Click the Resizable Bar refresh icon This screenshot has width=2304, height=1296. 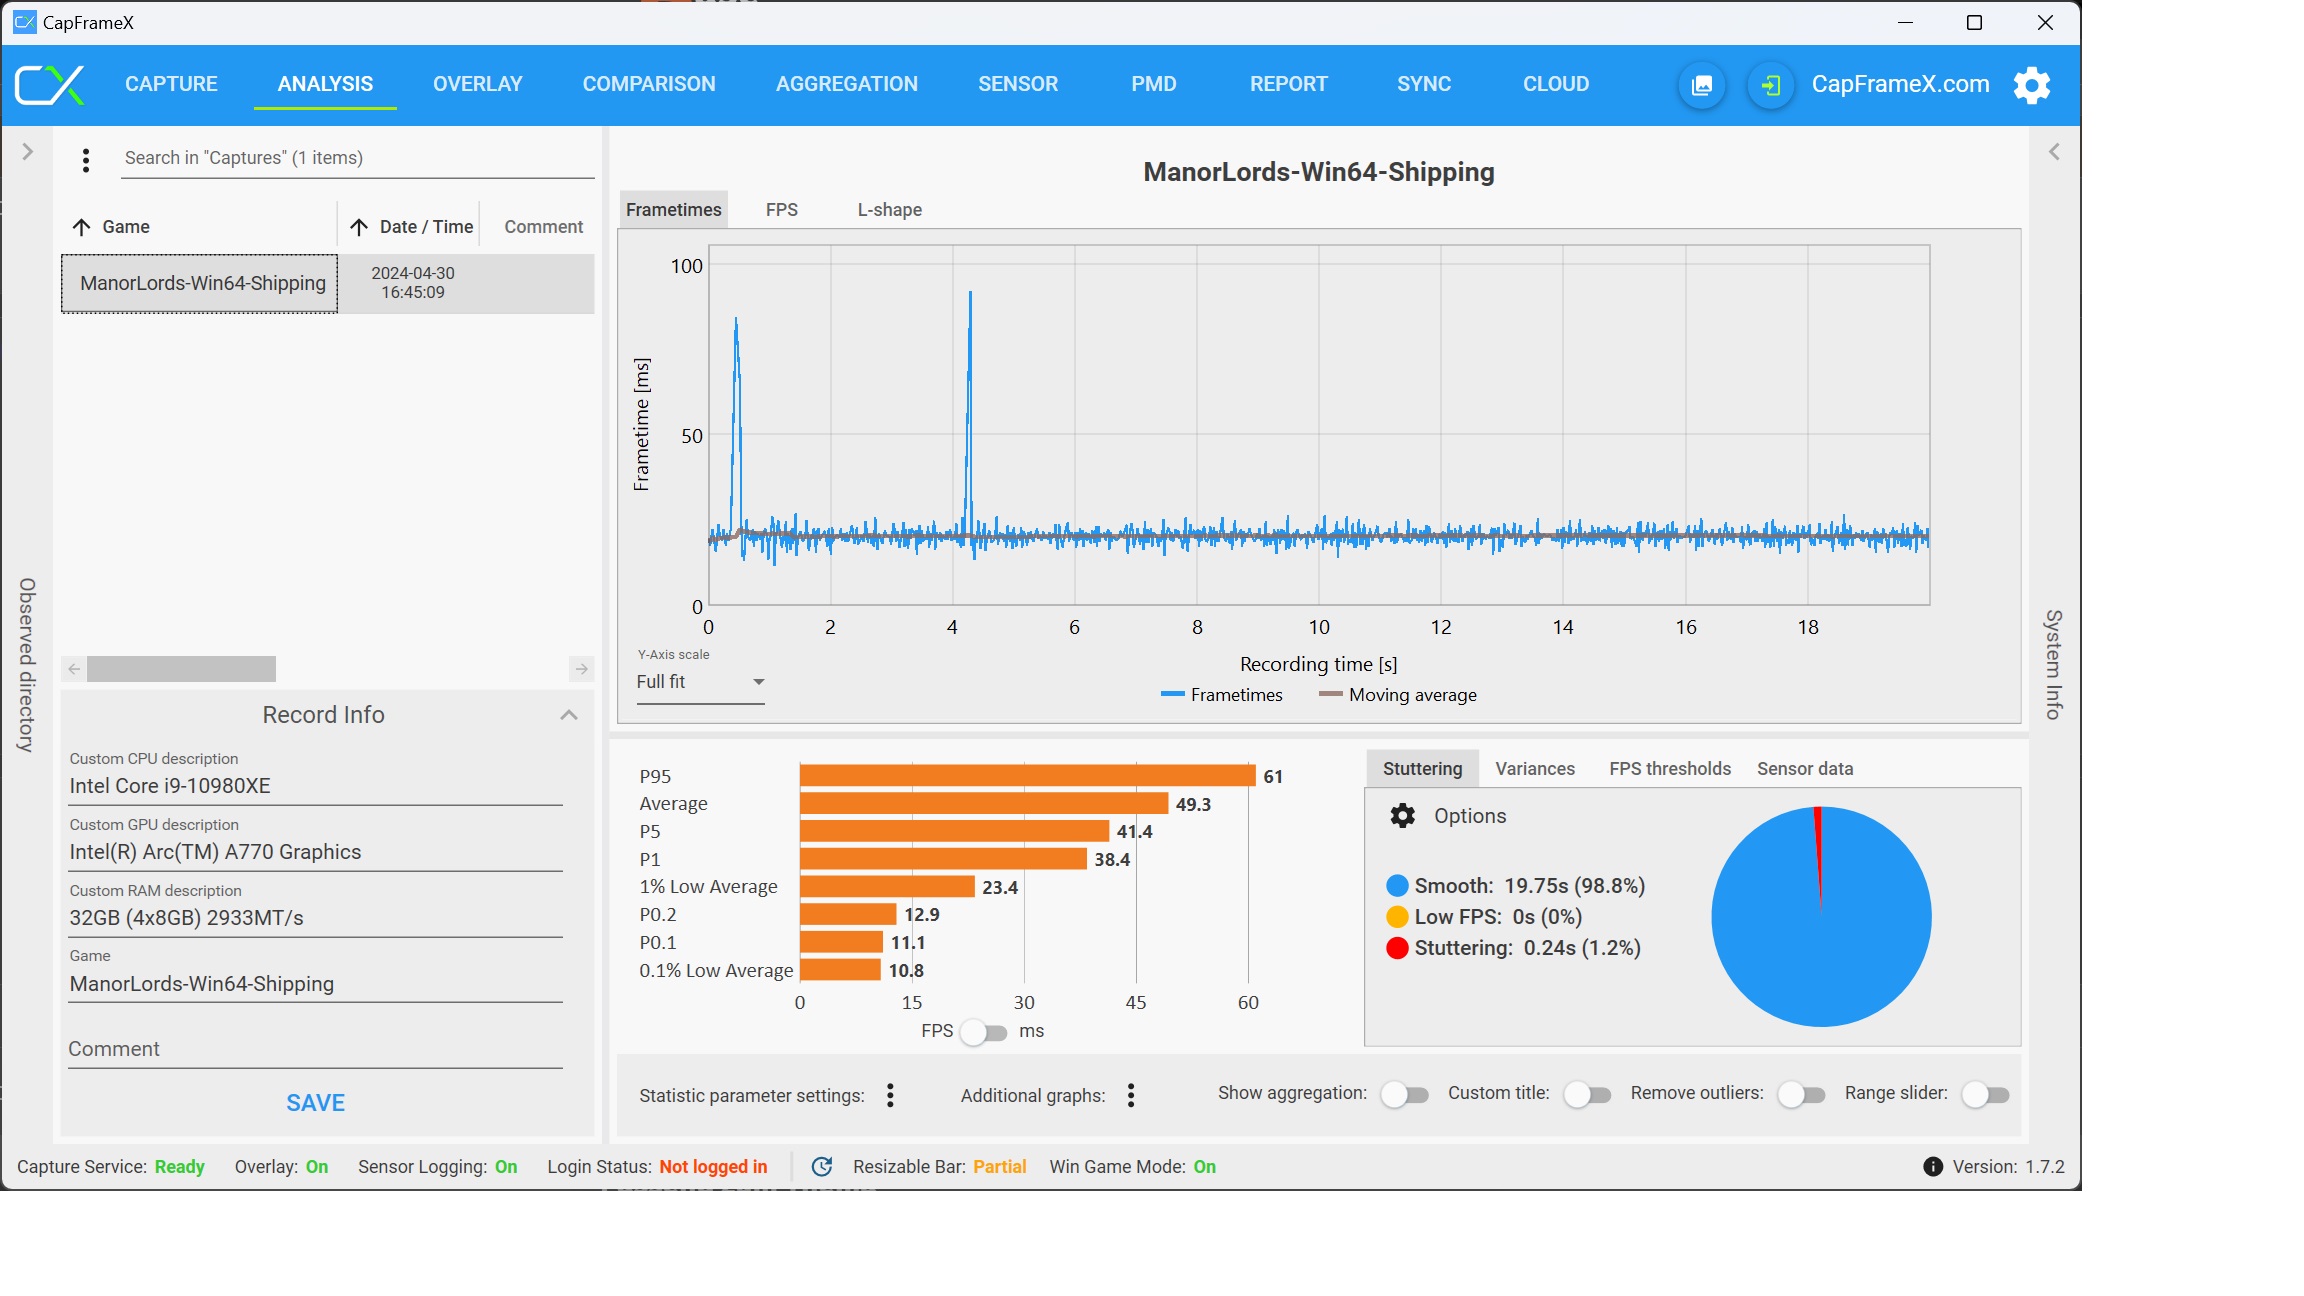pyautogui.click(x=822, y=1167)
